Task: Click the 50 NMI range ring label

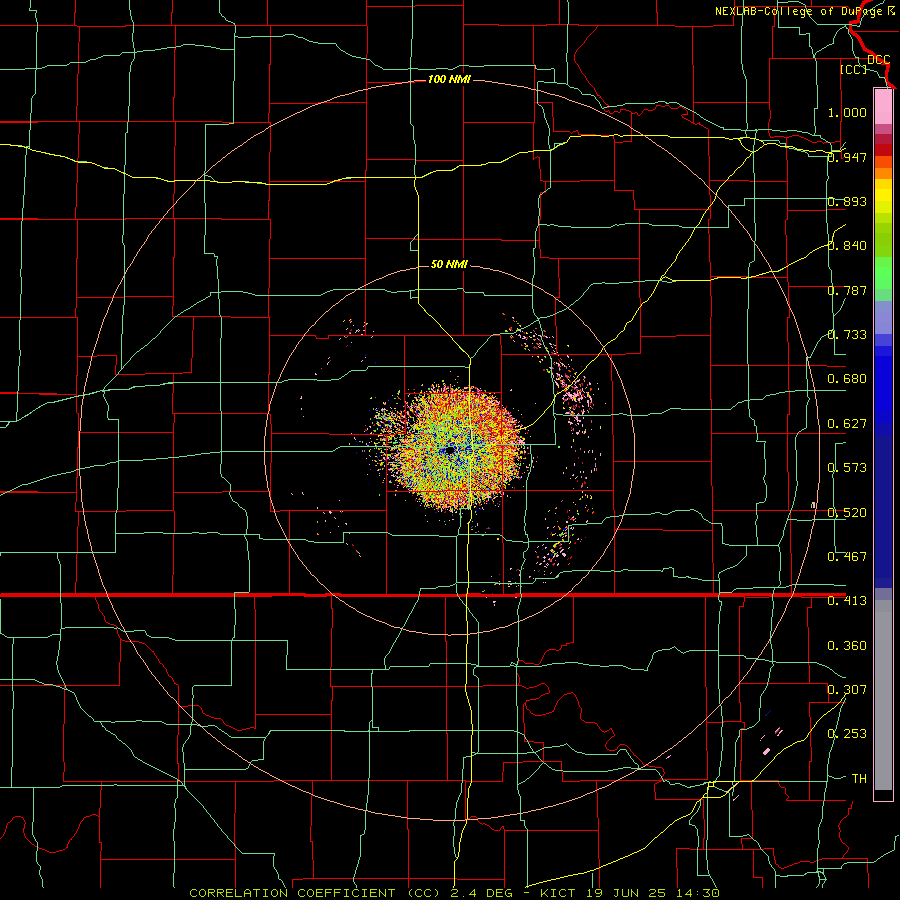Action: click(x=449, y=264)
